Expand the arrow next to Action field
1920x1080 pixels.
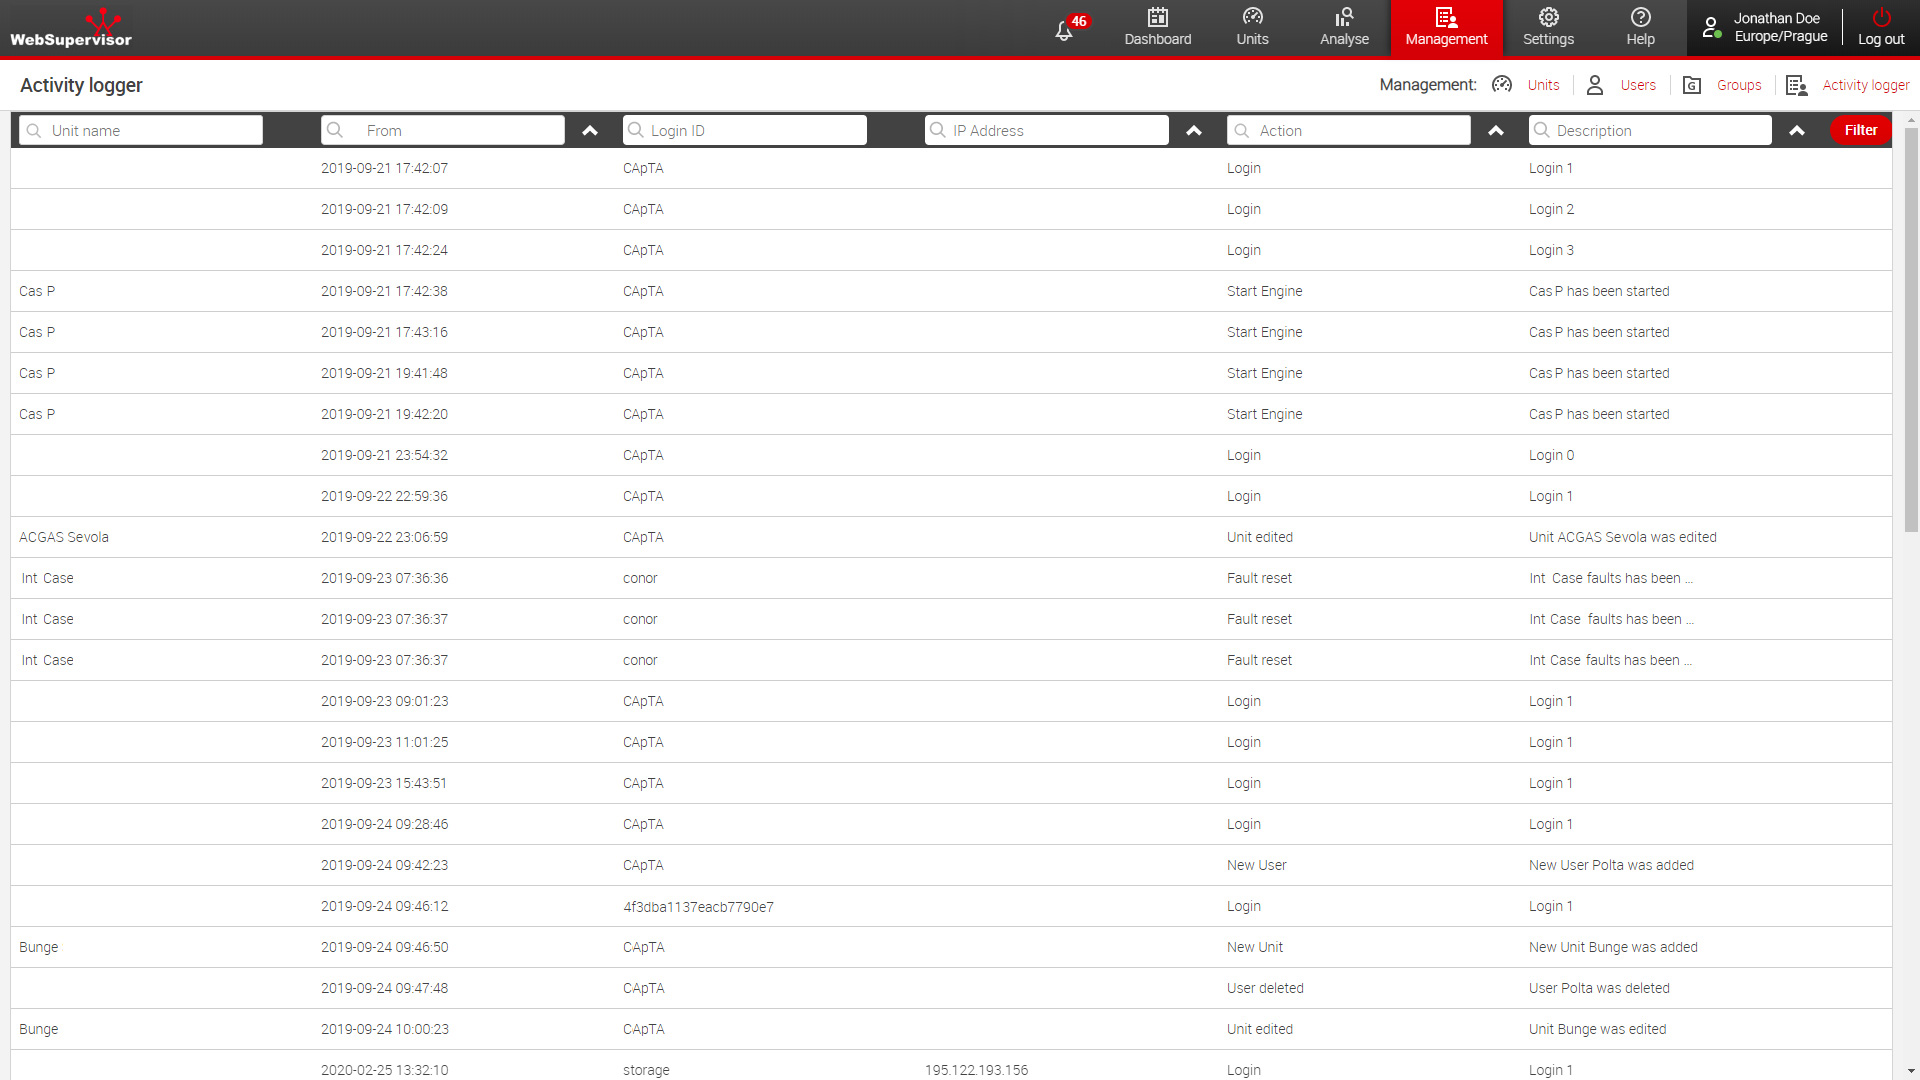coord(1496,131)
